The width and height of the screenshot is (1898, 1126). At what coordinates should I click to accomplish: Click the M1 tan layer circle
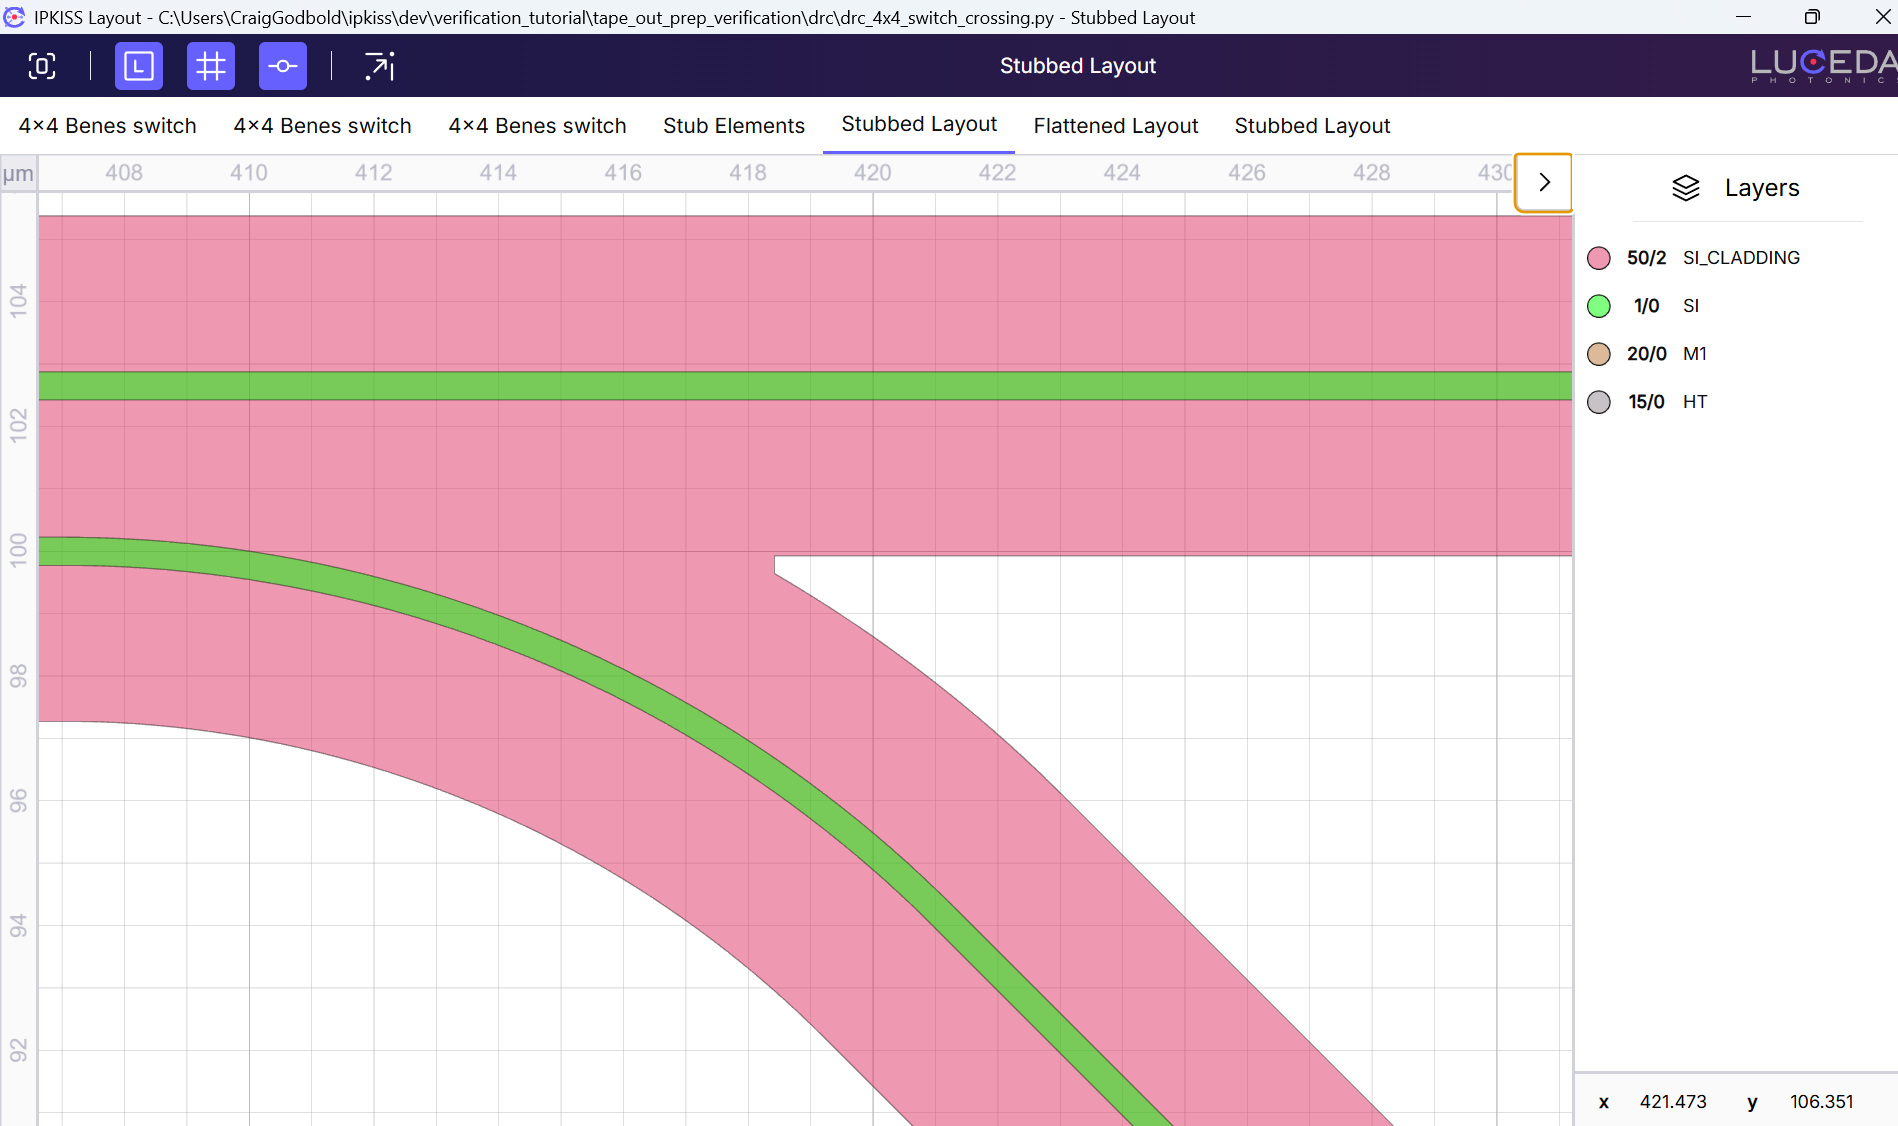click(x=1598, y=354)
